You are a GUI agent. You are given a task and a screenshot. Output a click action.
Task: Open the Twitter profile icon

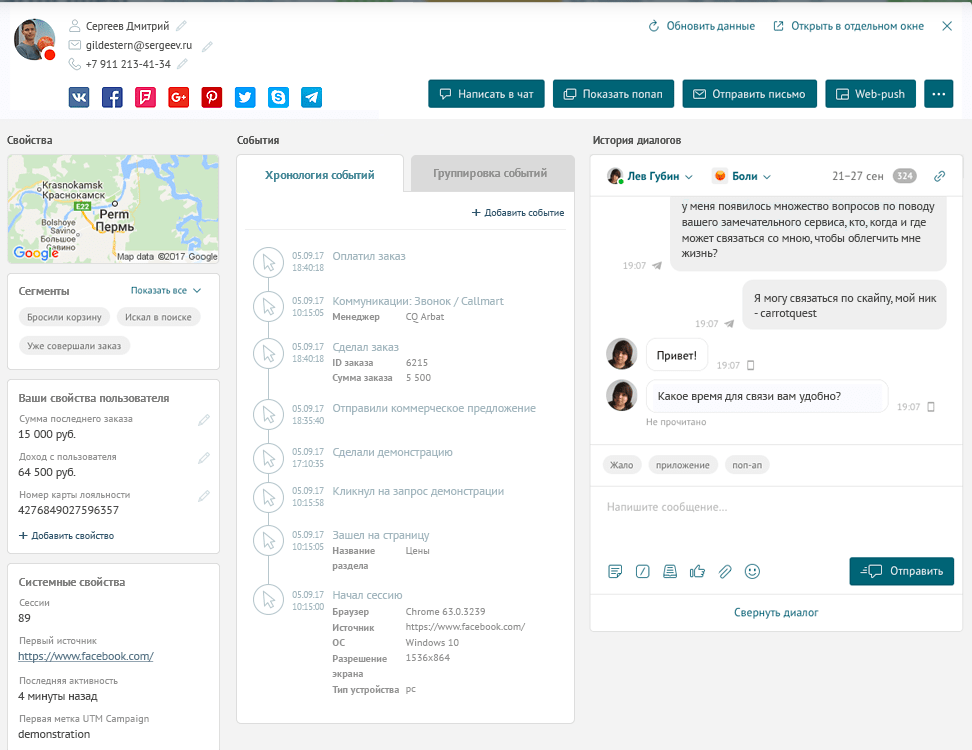(x=245, y=97)
